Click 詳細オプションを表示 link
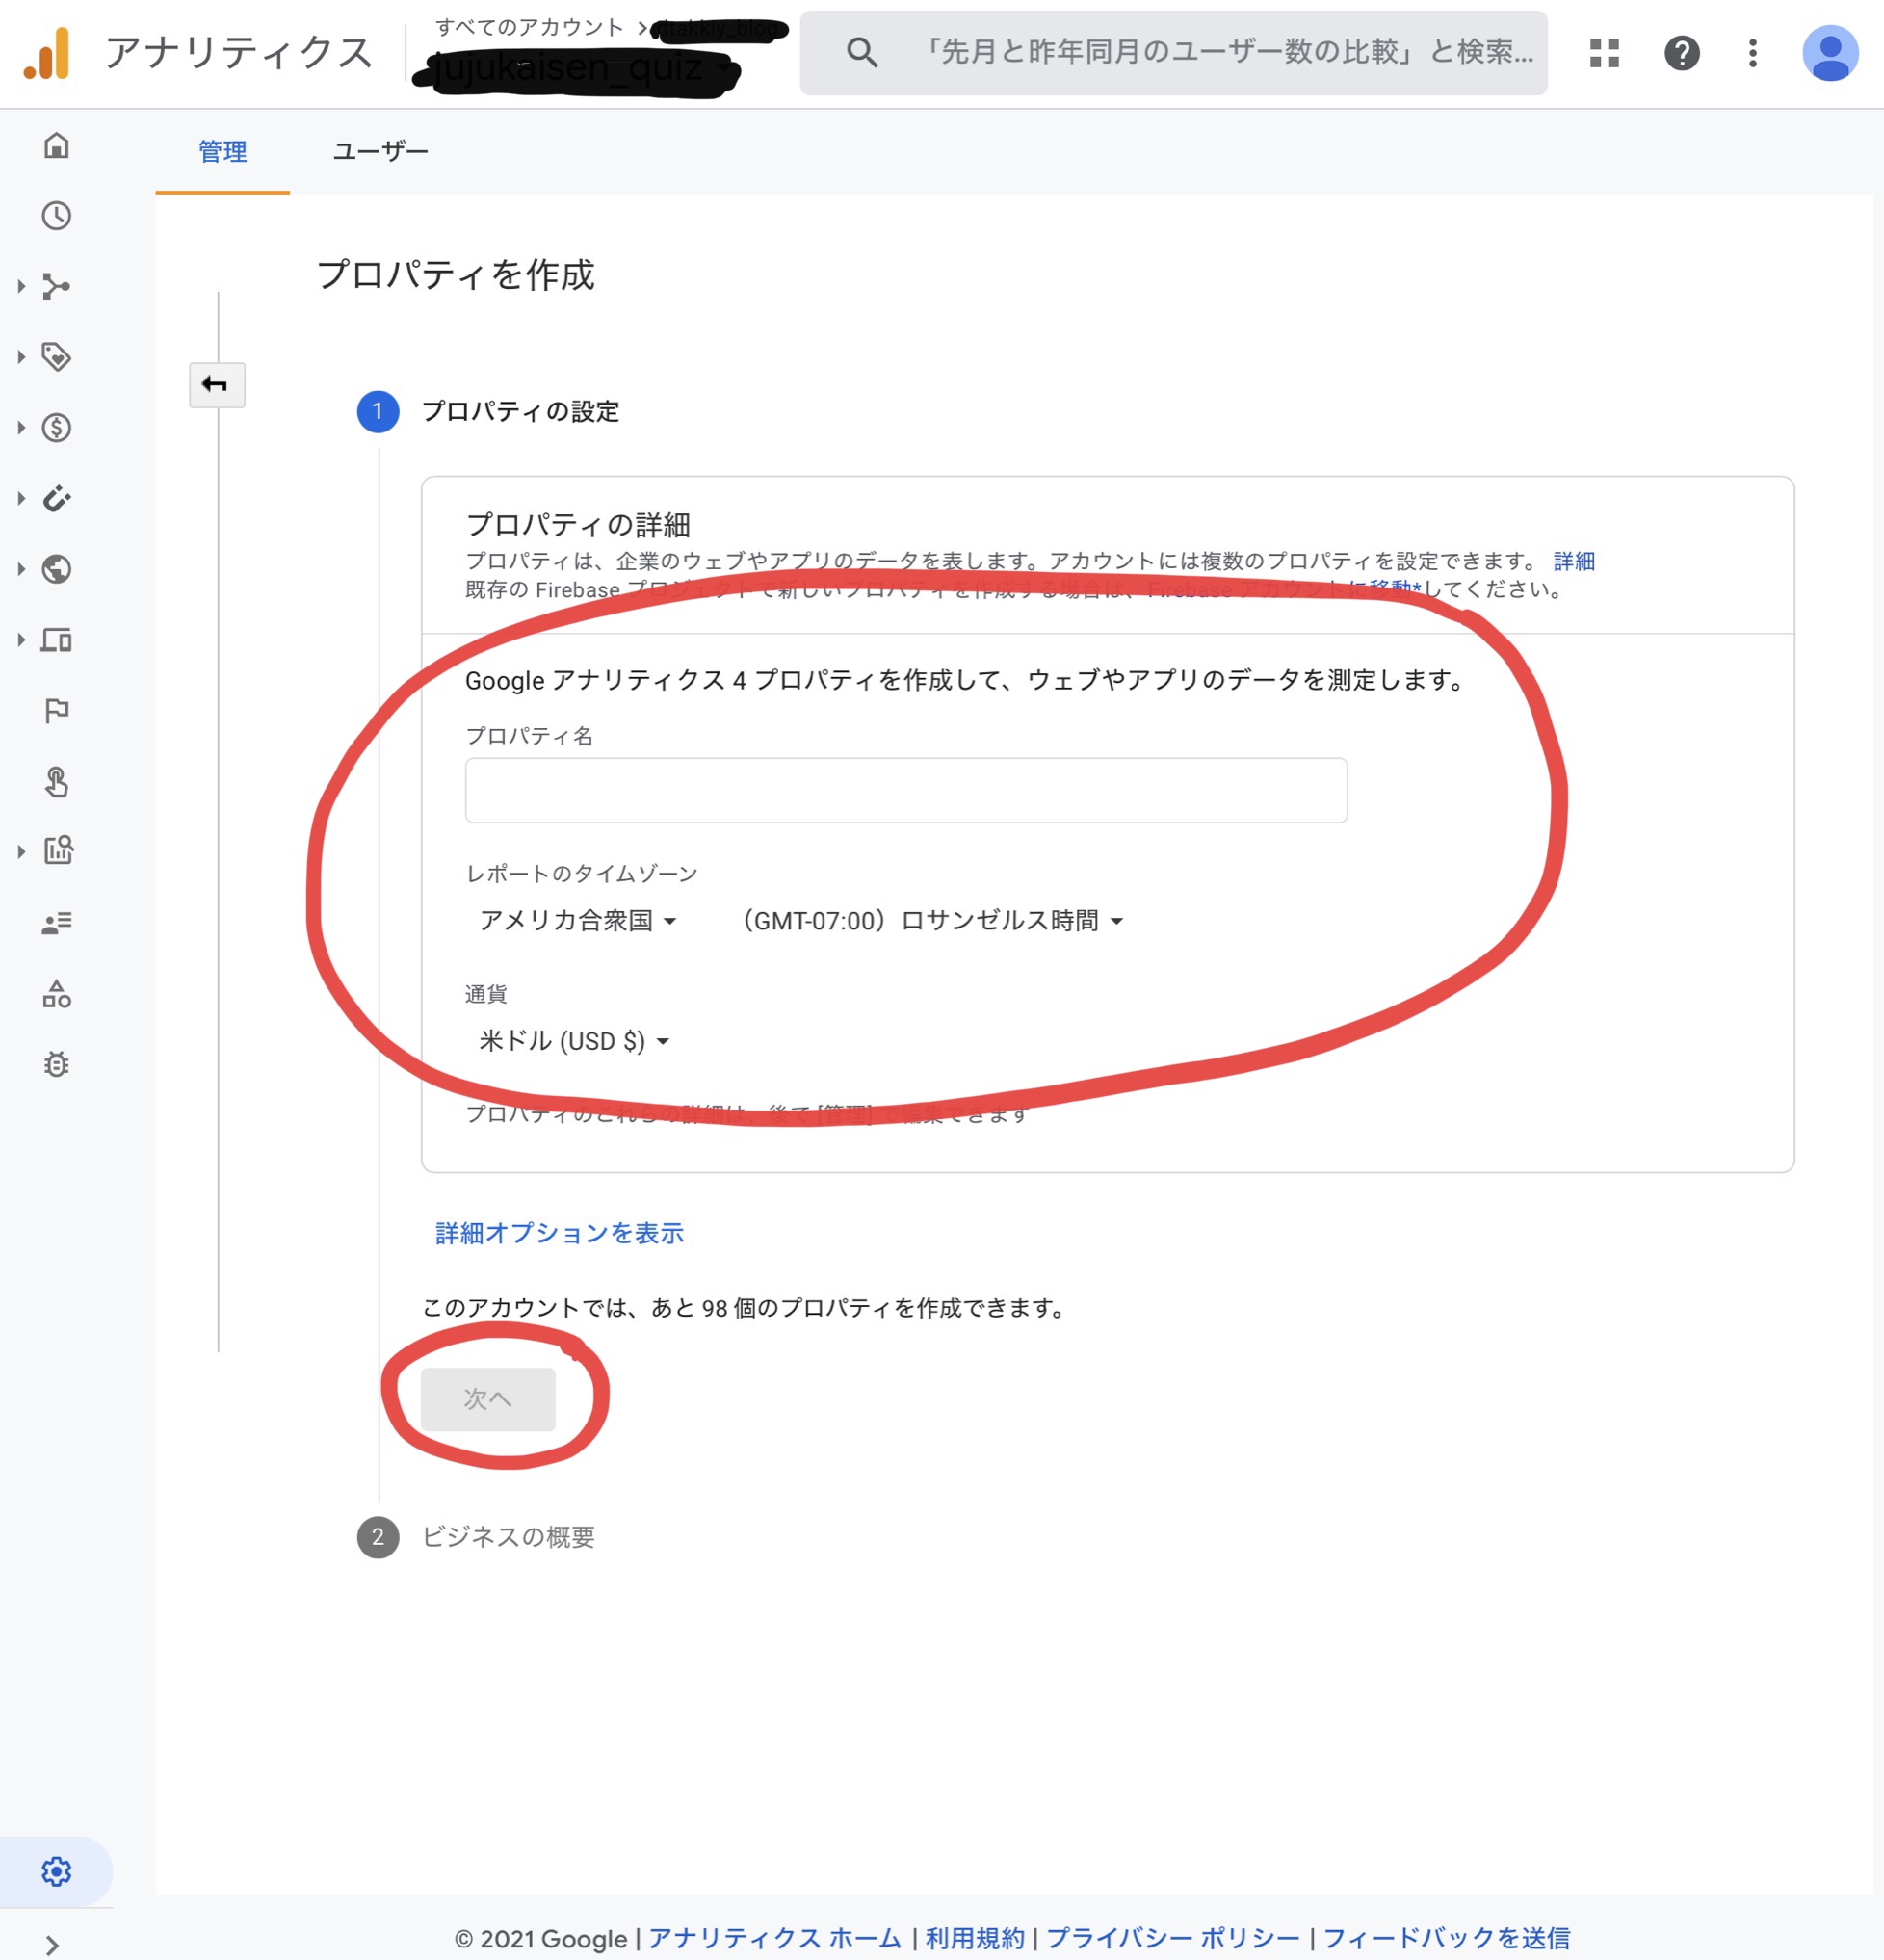 (x=559, y=1233)
